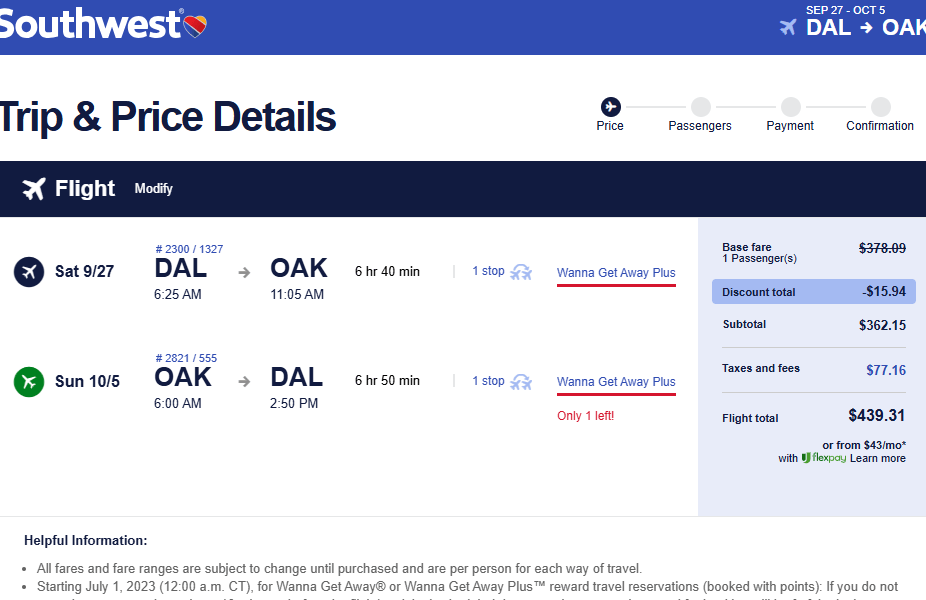The width and height of the screenshot is (926, 600).
Task: Select the Payment step circle
Action: (x=790, y=107)
